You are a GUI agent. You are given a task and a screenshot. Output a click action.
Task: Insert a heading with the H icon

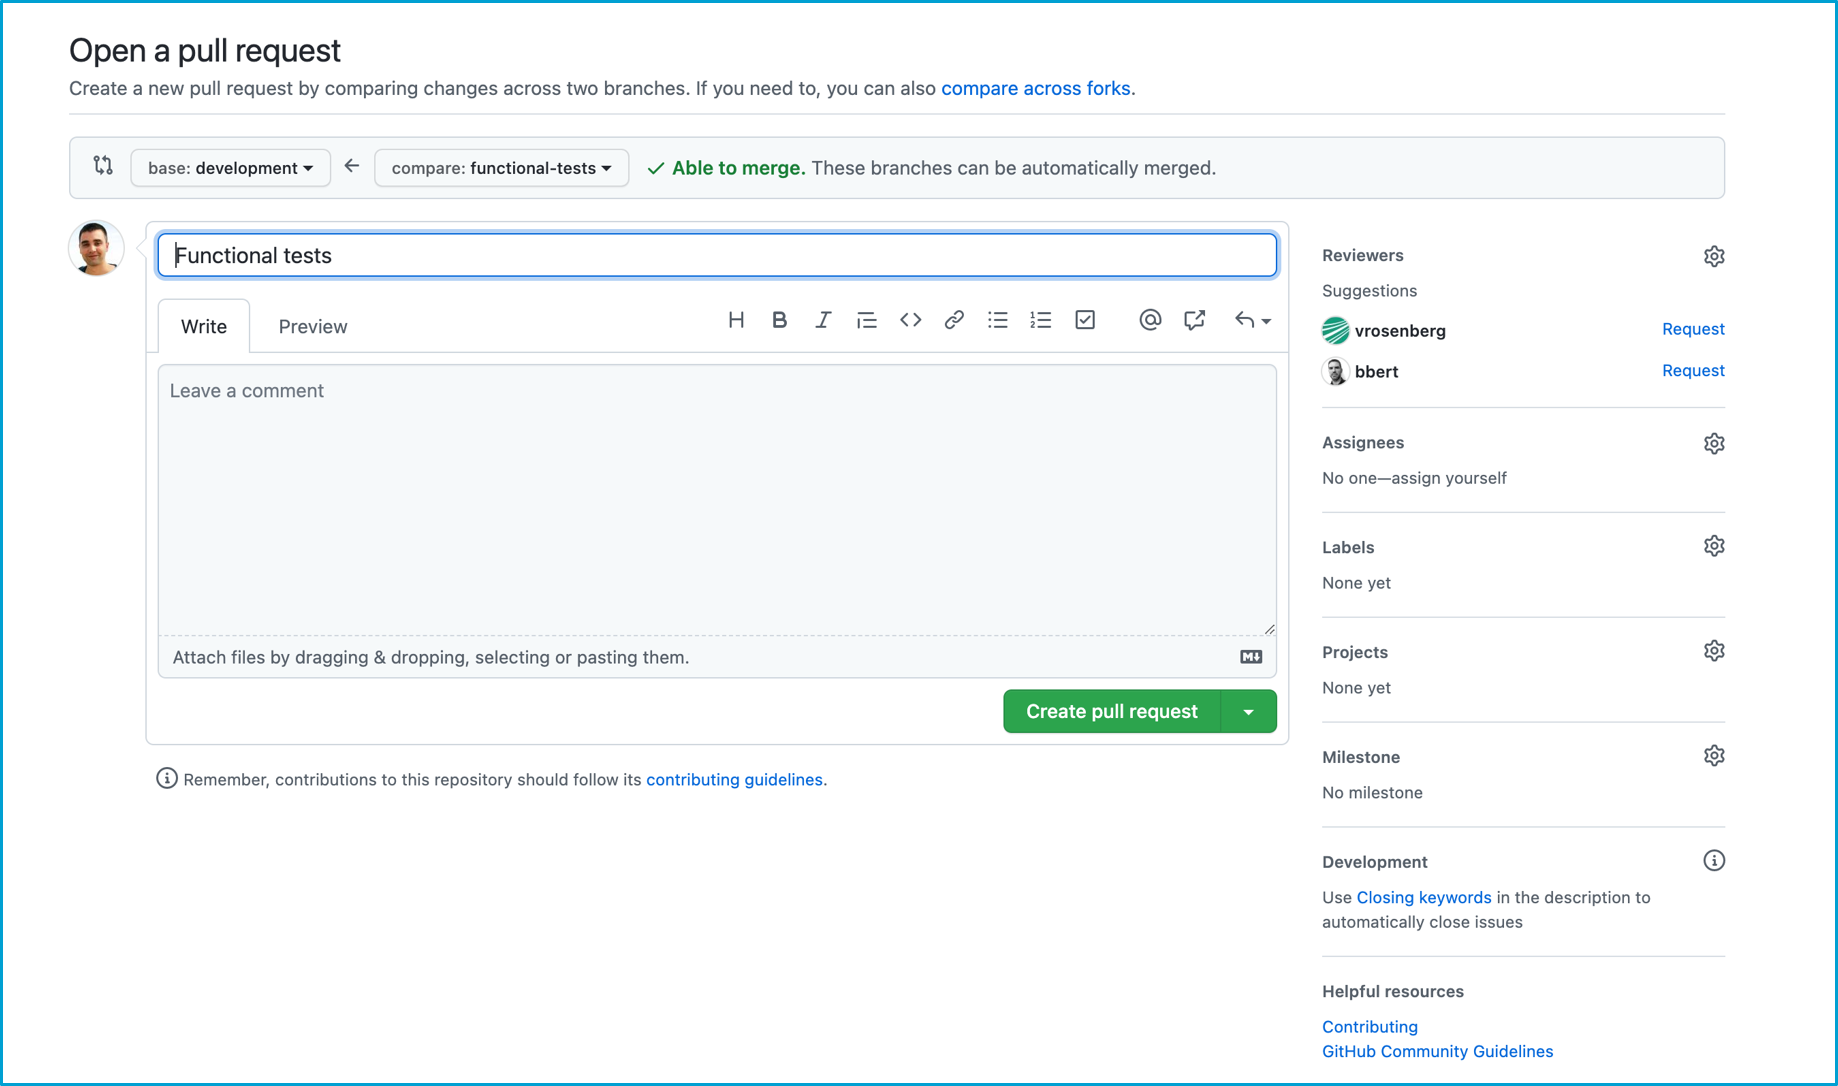(x=736, y=320)
